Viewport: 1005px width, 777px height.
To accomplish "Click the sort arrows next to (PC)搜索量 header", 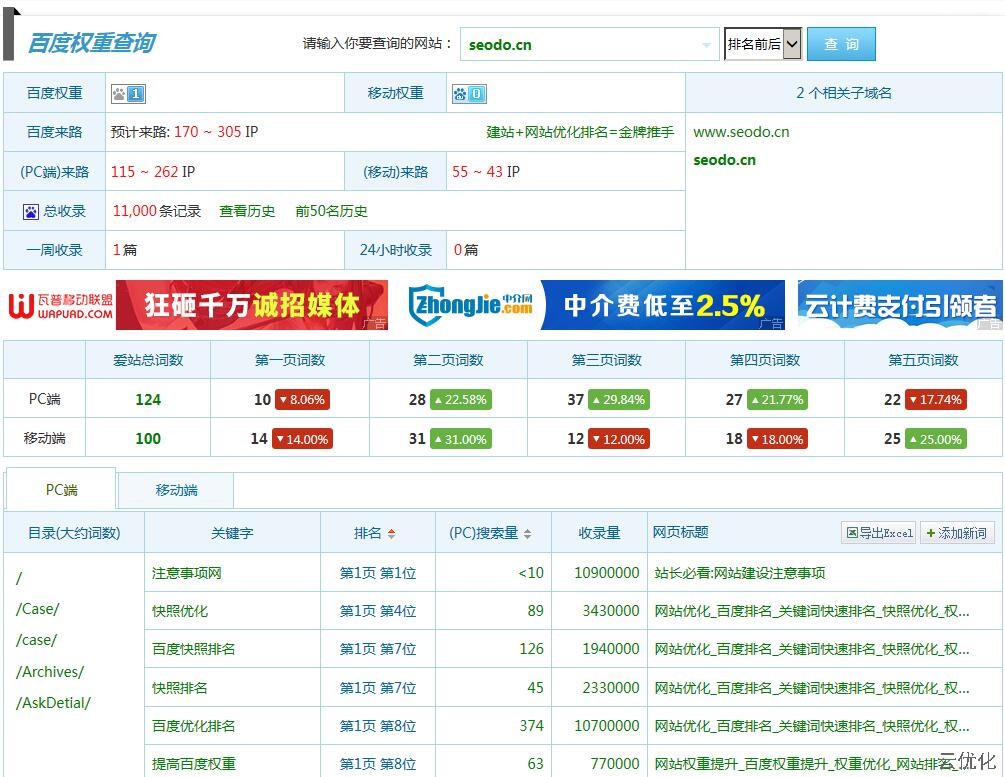I will tap(527, 533).
